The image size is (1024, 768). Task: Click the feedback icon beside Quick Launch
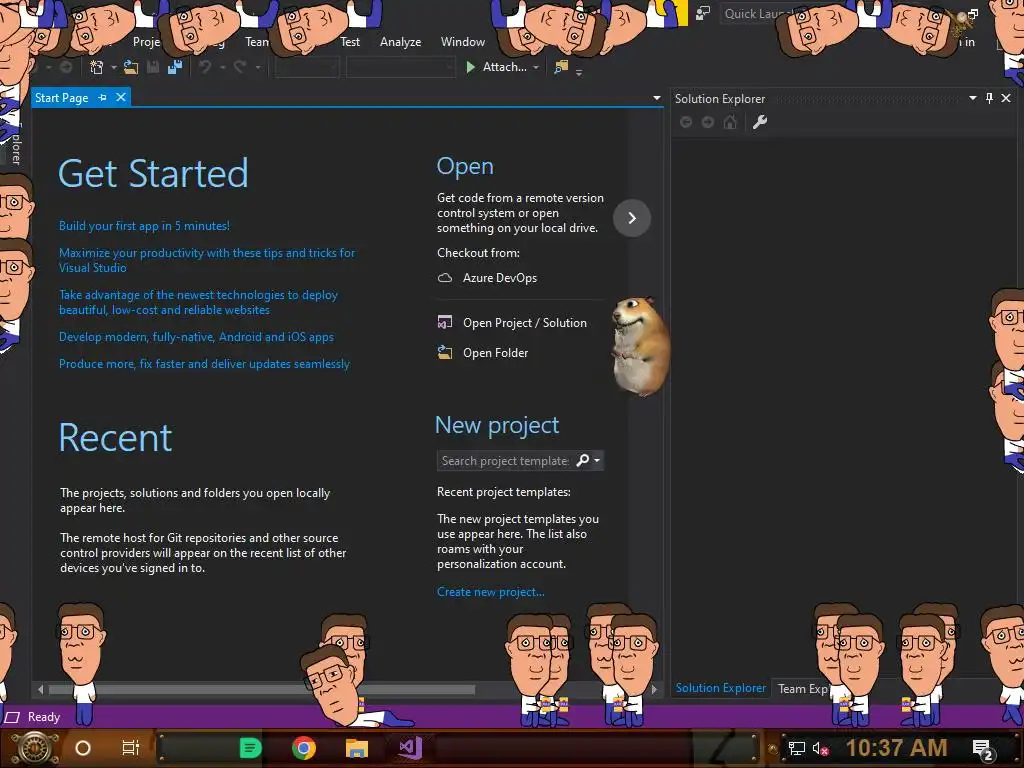pyautogui.click(x=703, y=13)
